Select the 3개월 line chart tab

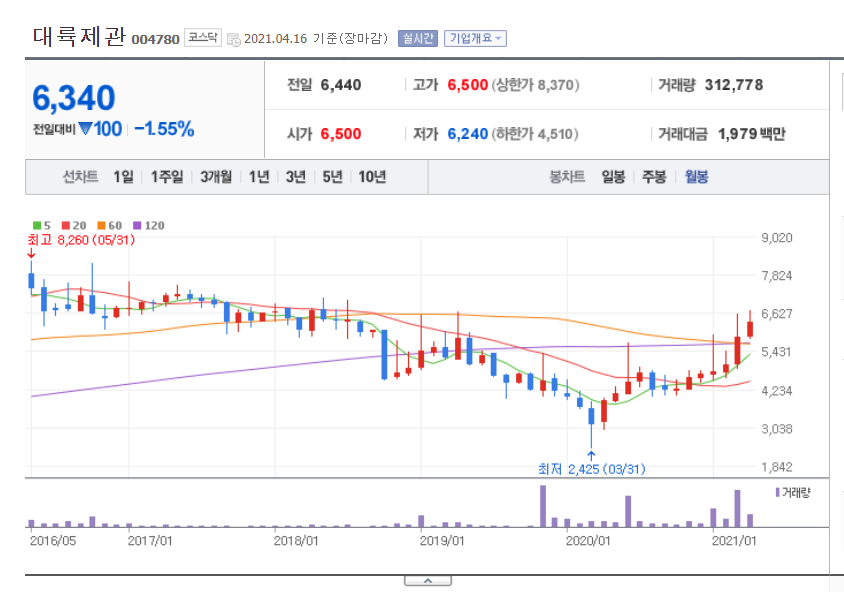(216, 177)
